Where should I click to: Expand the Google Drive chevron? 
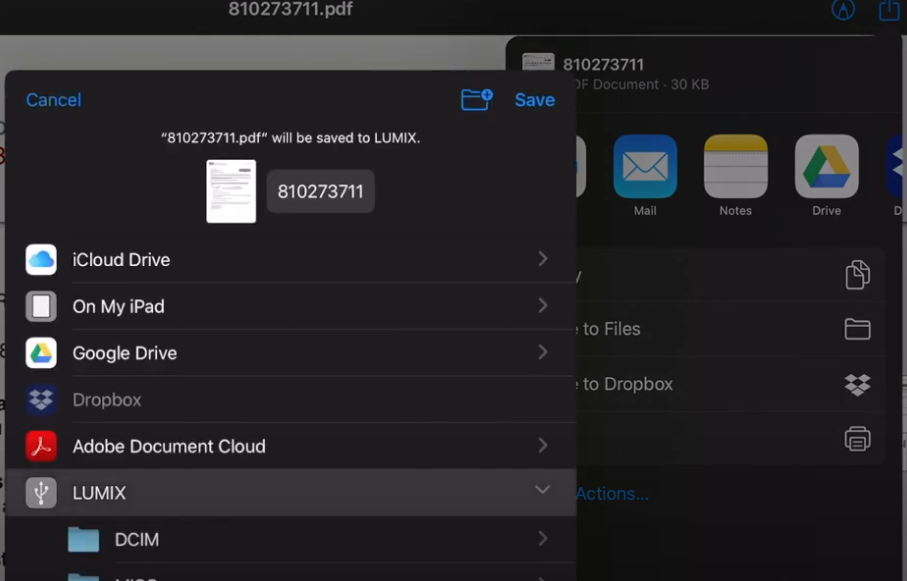543,352
